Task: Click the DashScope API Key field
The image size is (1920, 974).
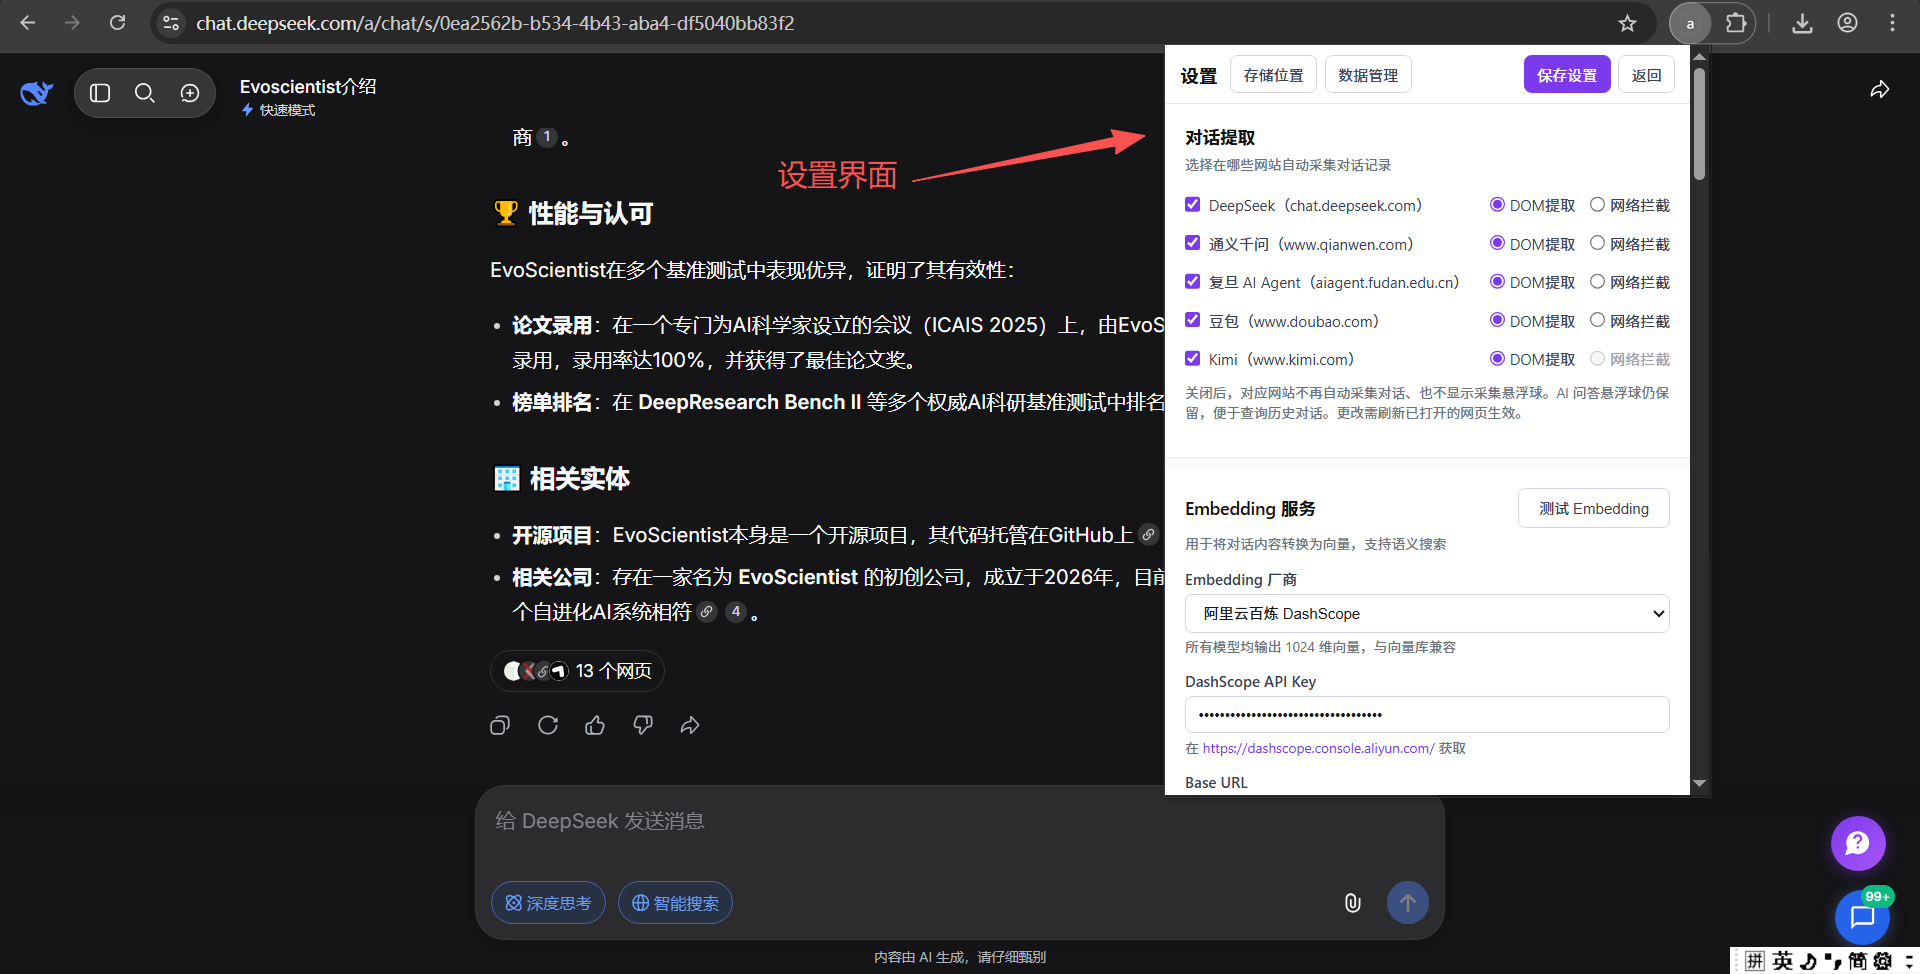Action: (1427, 714)
